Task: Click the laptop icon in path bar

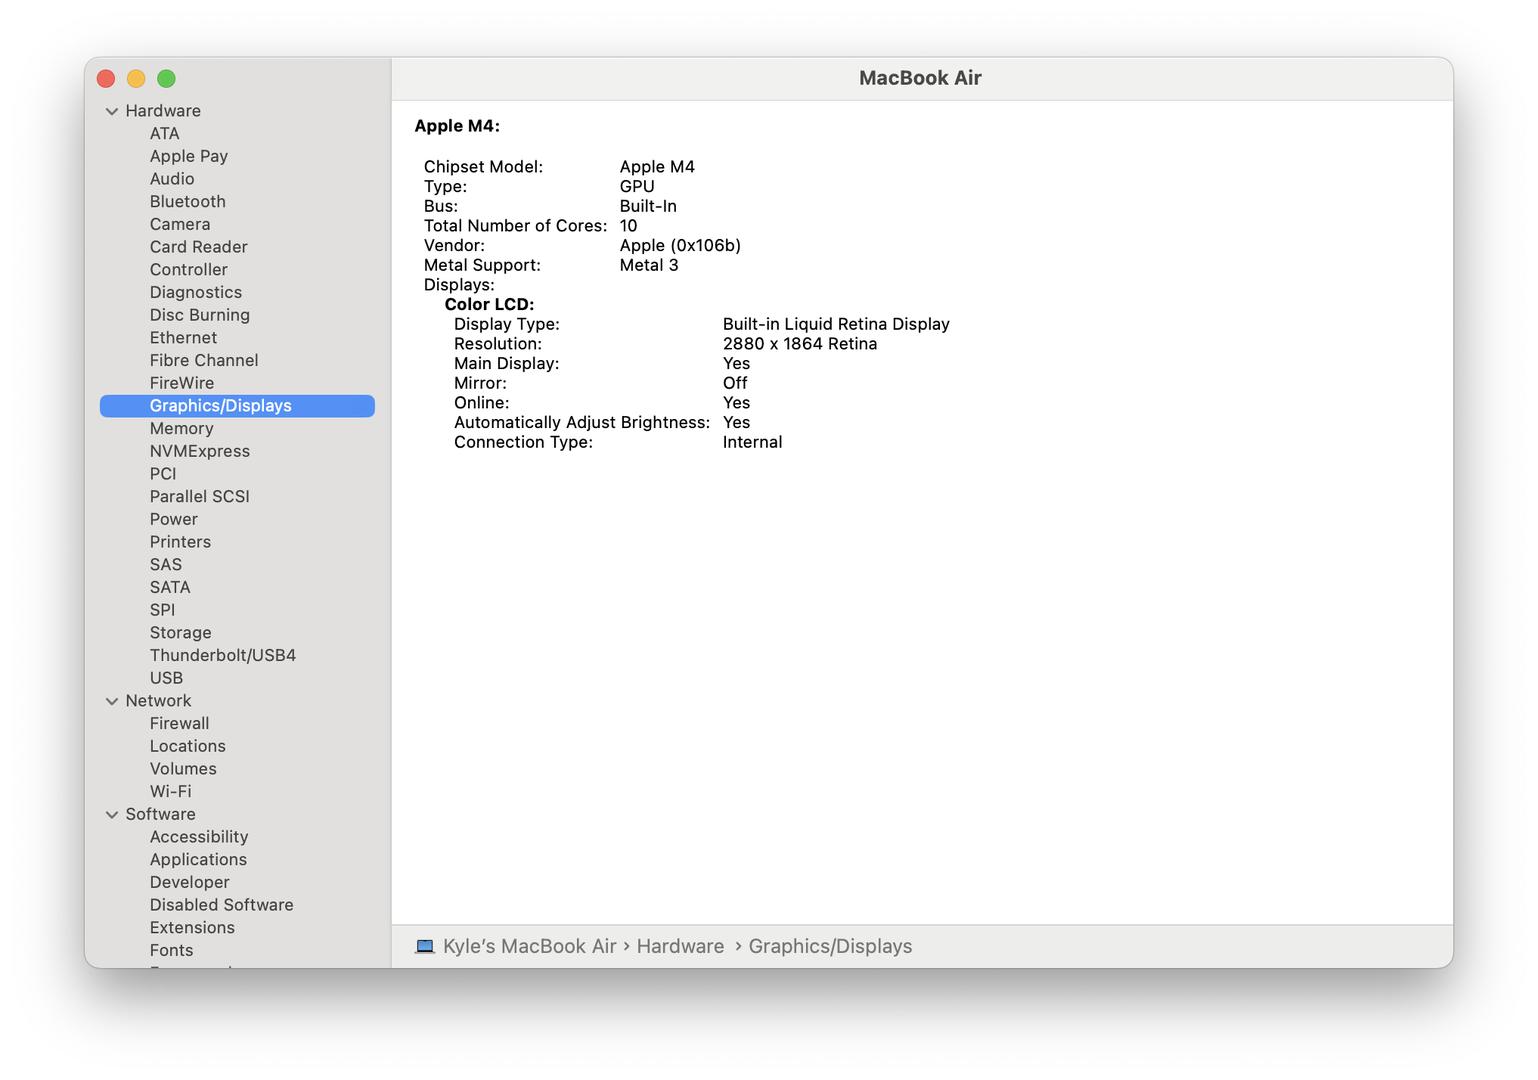Action: click(425, 946)
